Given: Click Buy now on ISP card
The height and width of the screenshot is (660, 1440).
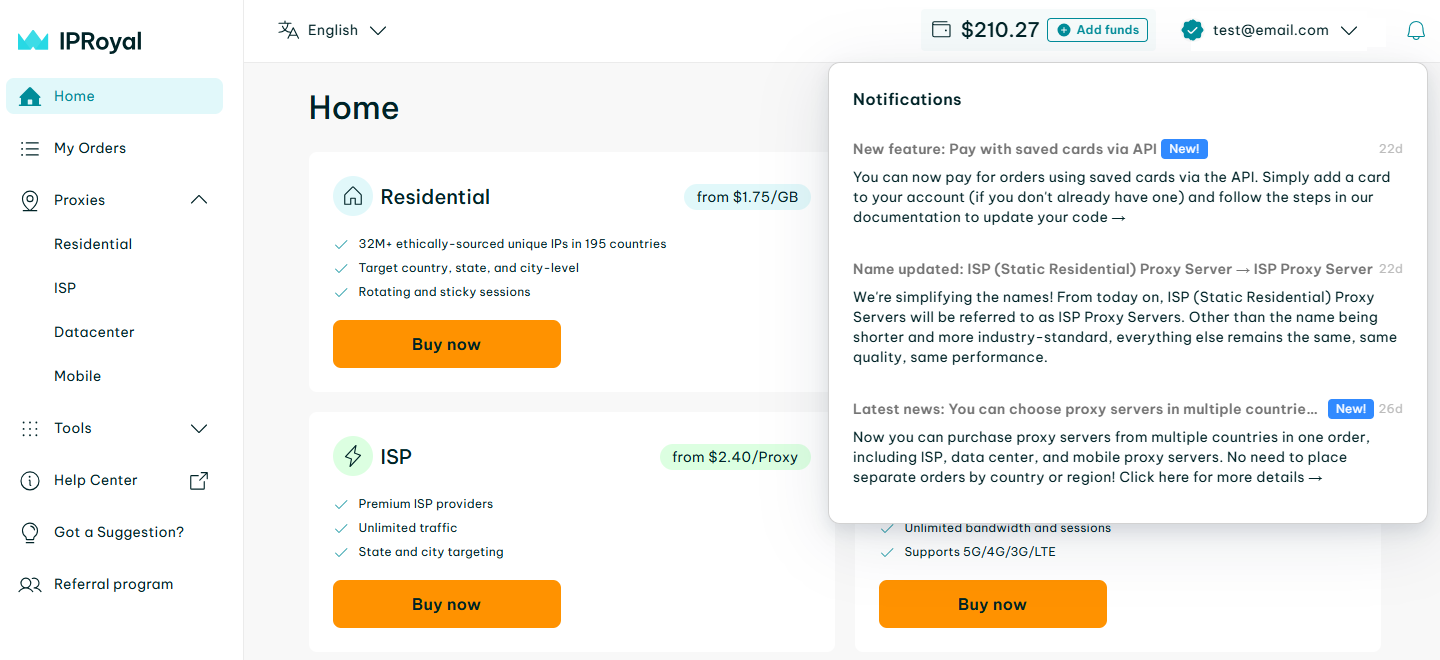Looking at the screenshot, I should tap(447, 604).
